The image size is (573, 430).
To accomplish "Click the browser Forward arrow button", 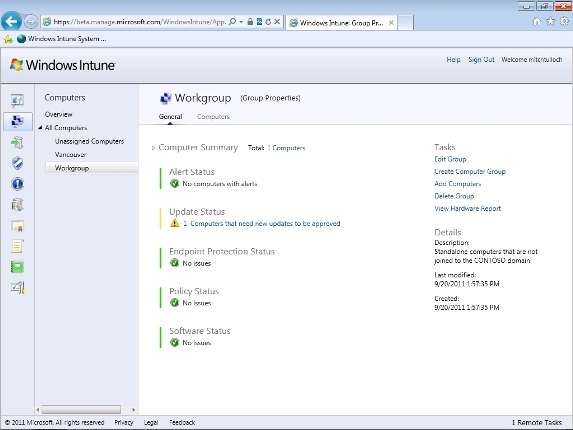I will [31, 22].
